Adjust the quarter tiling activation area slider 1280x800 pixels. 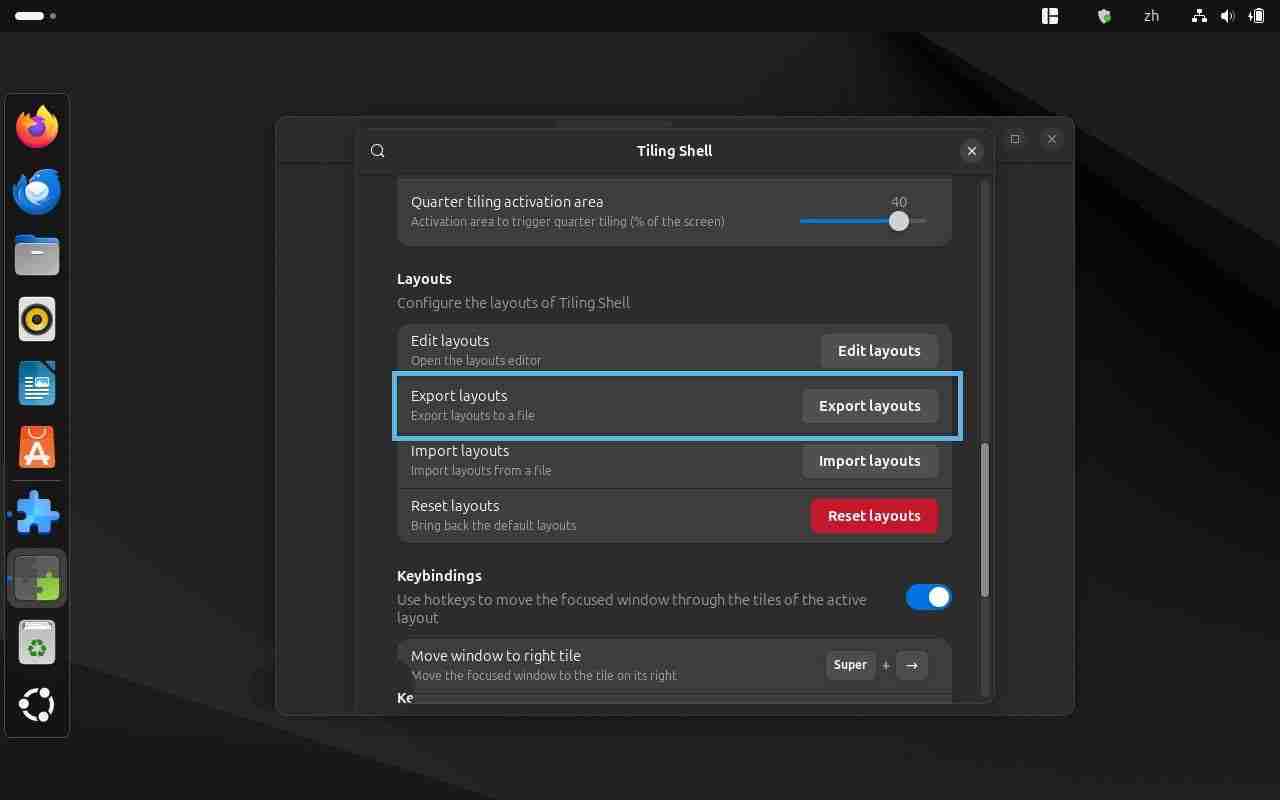click(x=898, y=221)
